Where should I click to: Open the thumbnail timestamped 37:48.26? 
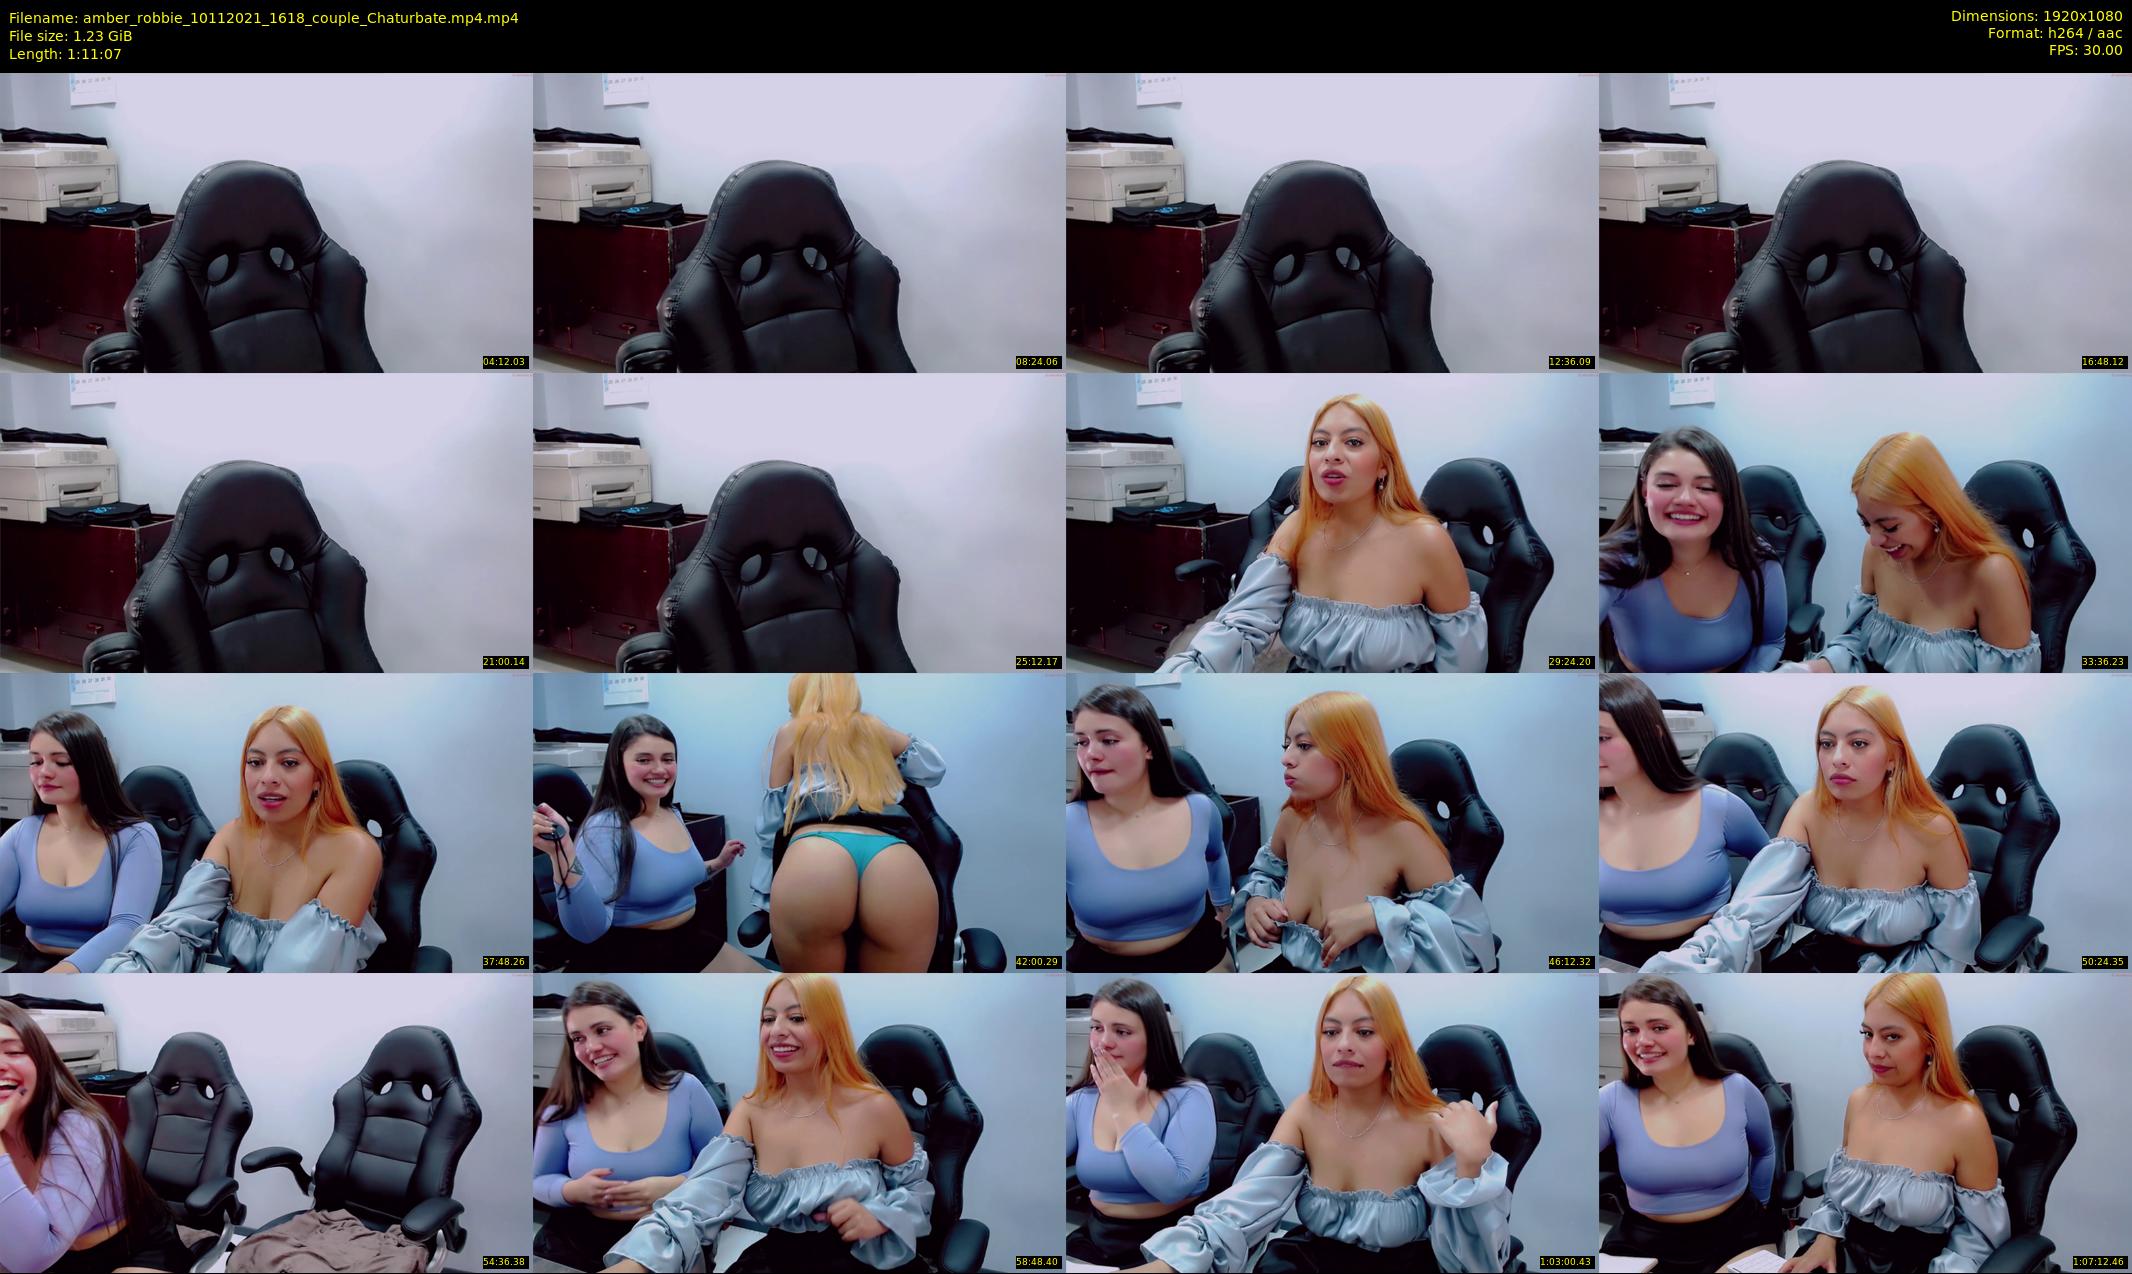[x=266, y=822]
